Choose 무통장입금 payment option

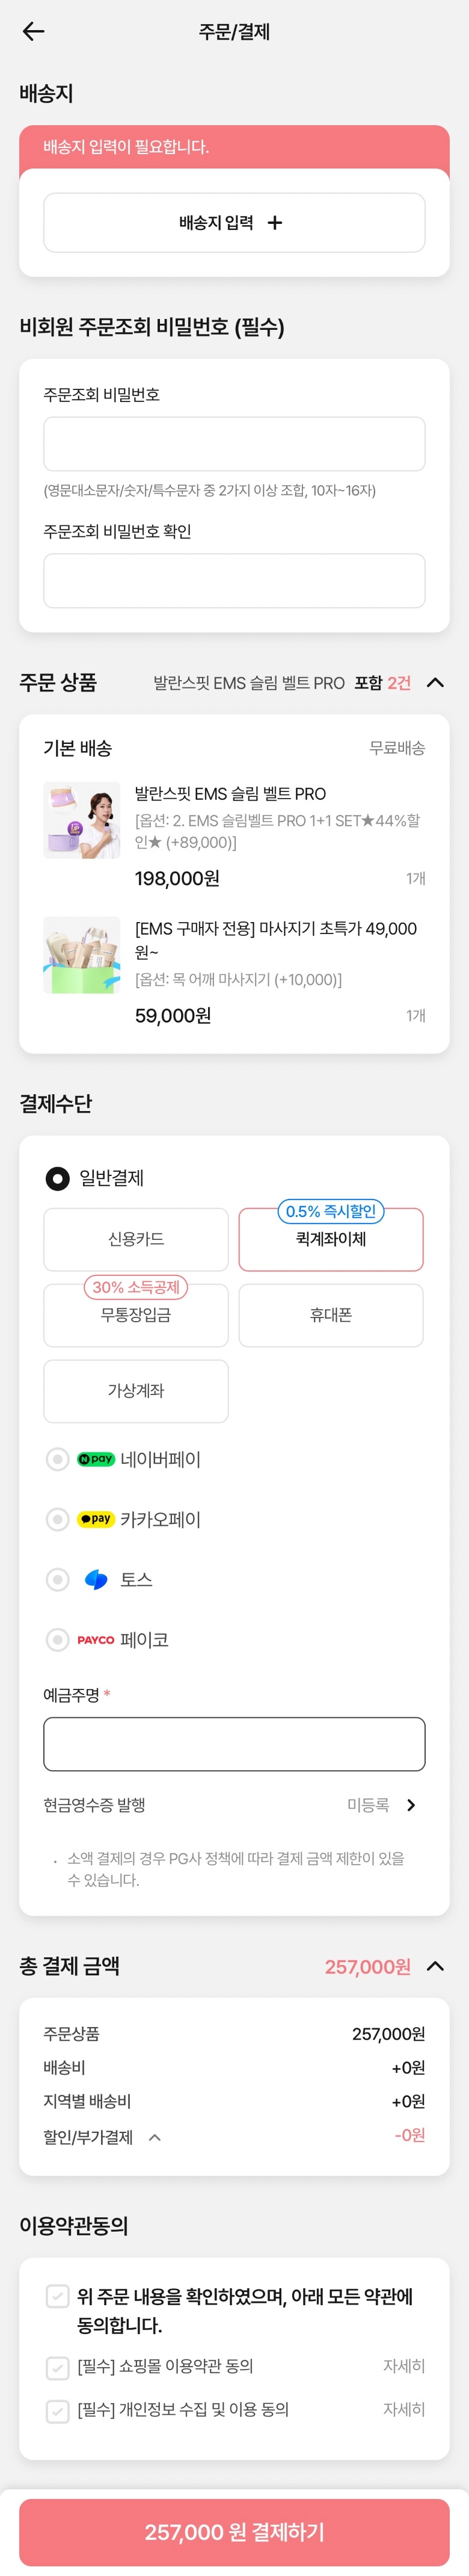point(136,1315)
